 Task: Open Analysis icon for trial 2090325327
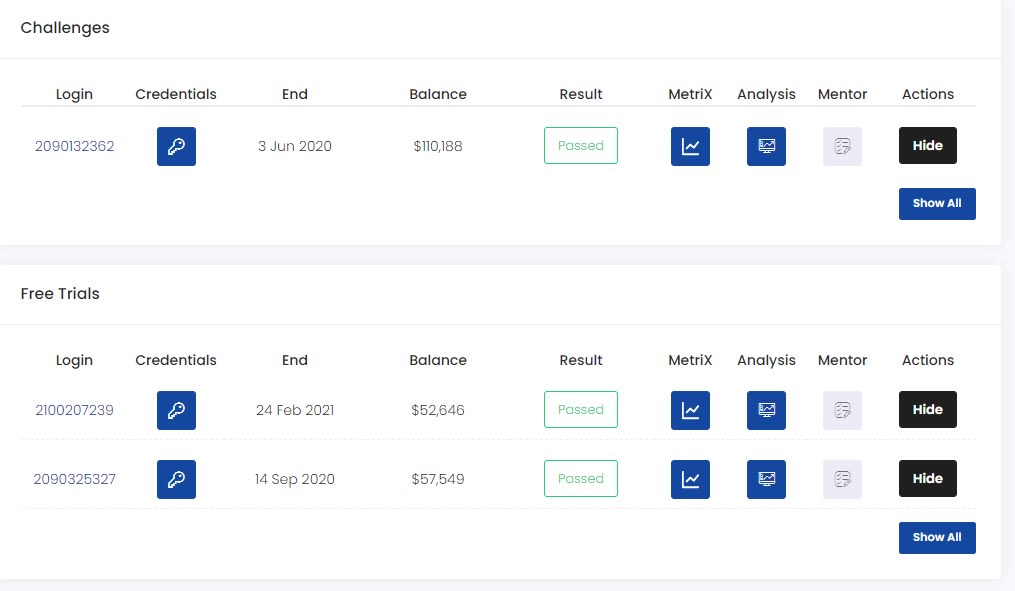click(766, 479)
